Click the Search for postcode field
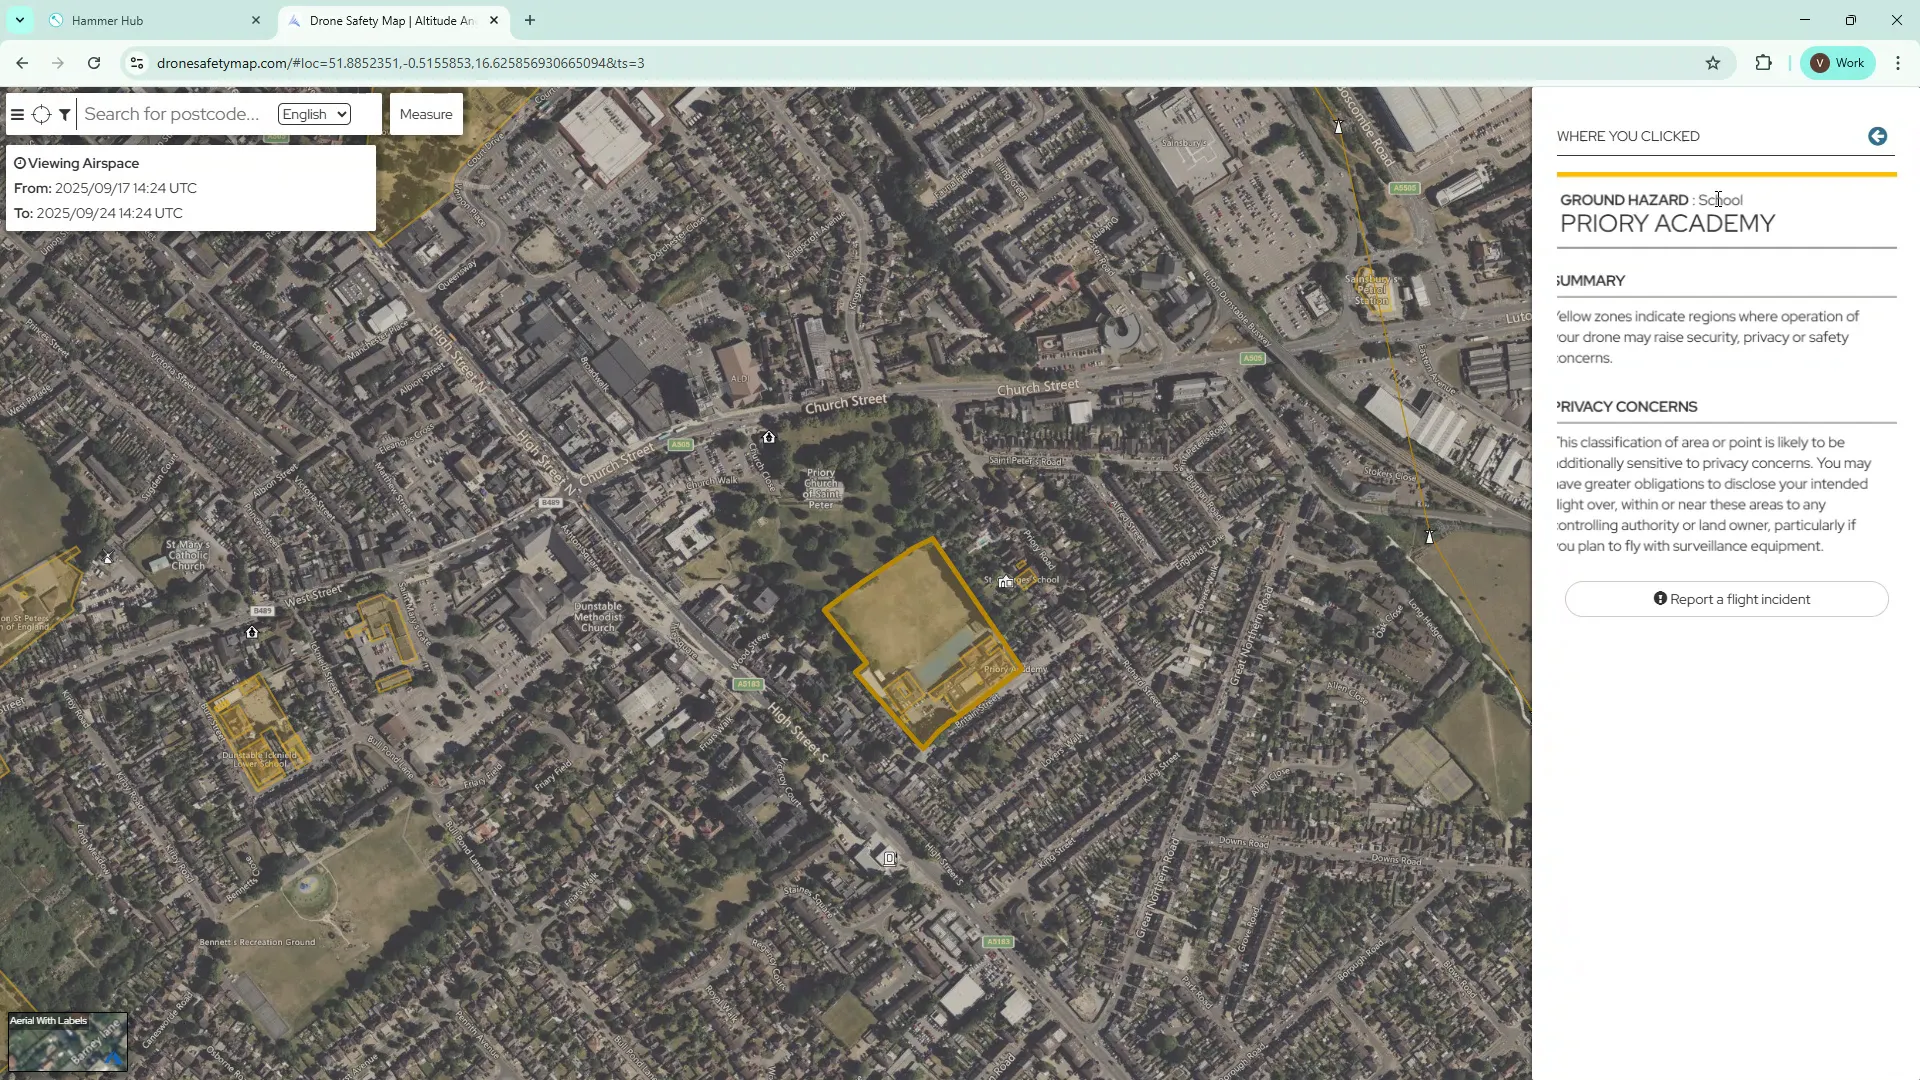 pyautogui.click(x=170, y=113)
